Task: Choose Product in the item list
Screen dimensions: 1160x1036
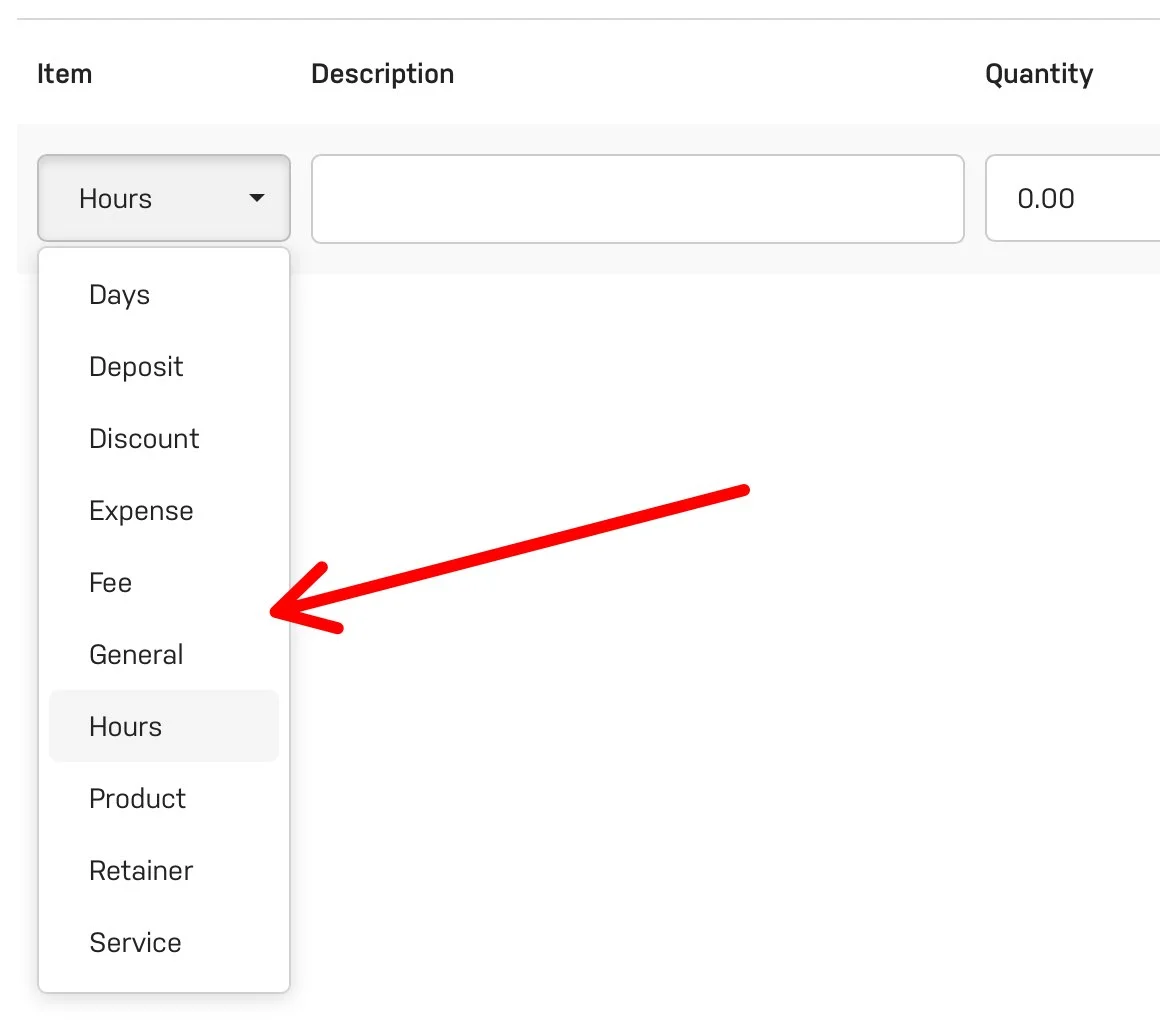Action: click(137, 799)
